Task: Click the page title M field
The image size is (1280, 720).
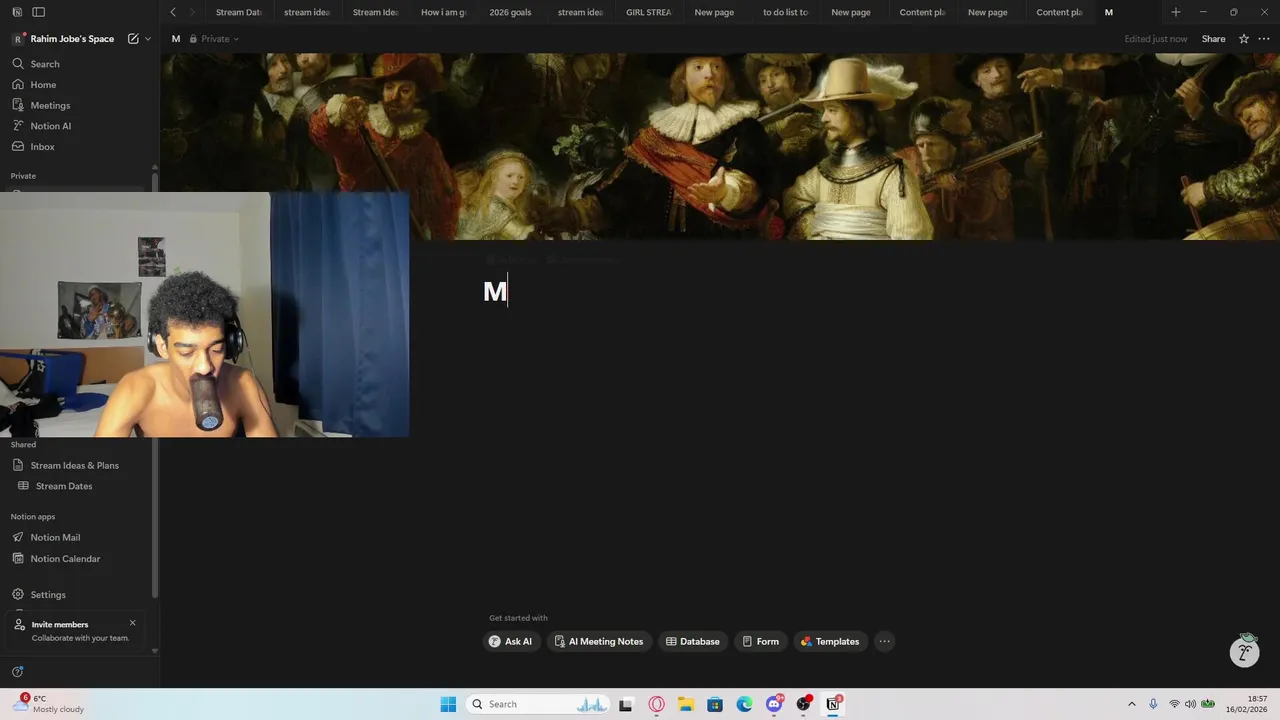Action: click(x=496, y=291)
